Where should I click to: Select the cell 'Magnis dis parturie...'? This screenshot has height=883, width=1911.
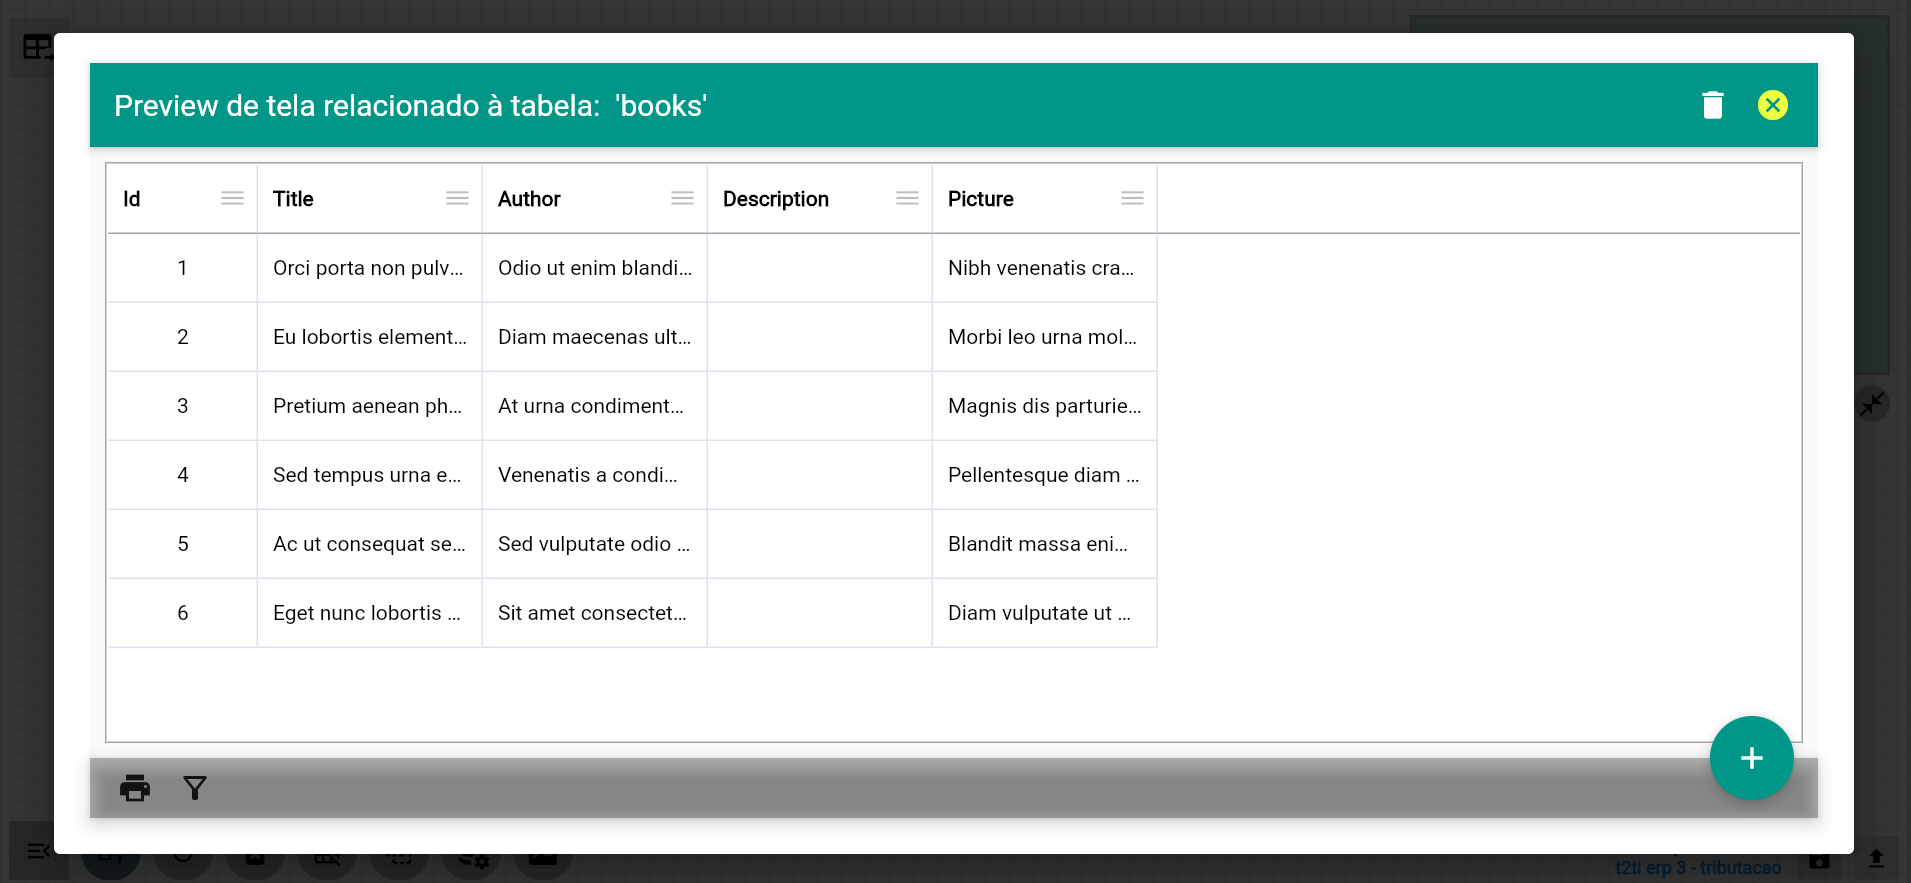coord(1045,406)
